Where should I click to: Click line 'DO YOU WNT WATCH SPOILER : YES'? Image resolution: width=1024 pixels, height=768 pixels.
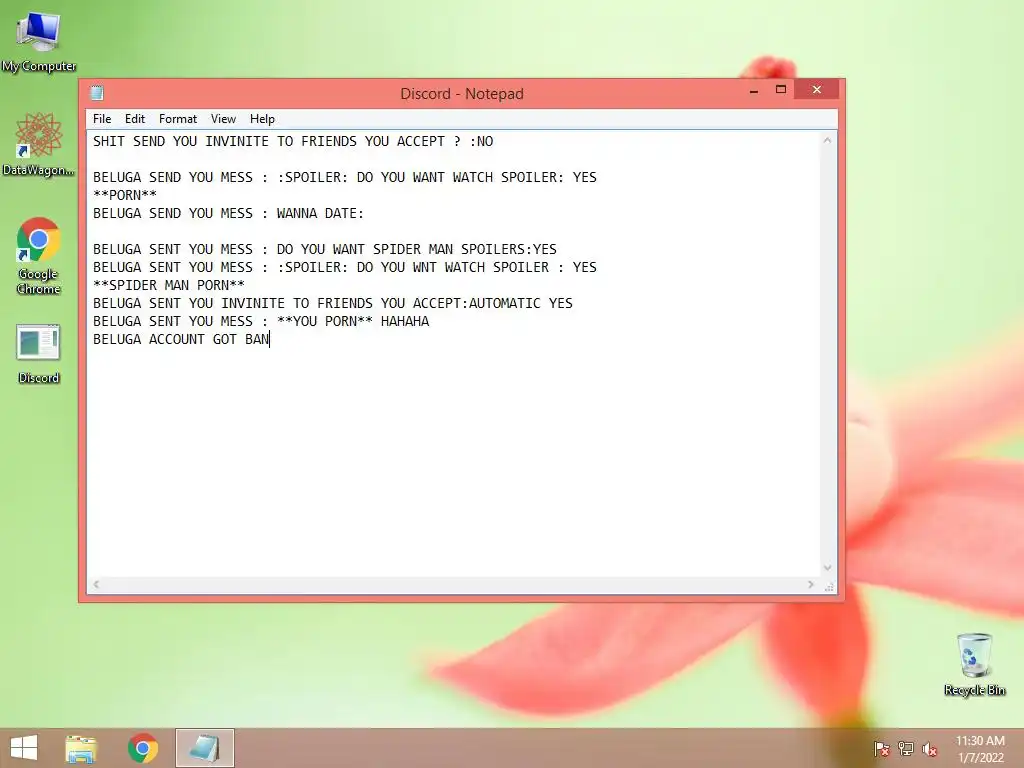344,267
